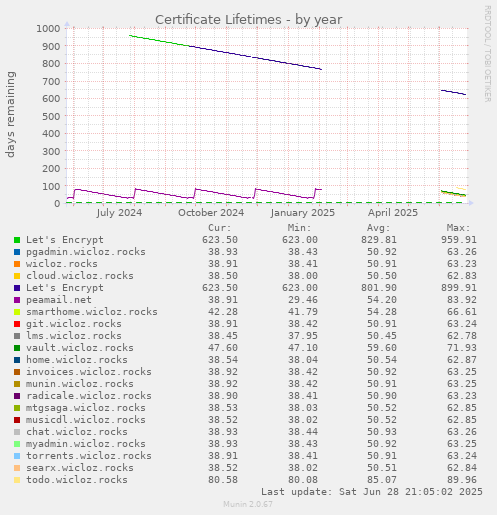Click the 29.46 min value for peamail.net

(303, 300)
